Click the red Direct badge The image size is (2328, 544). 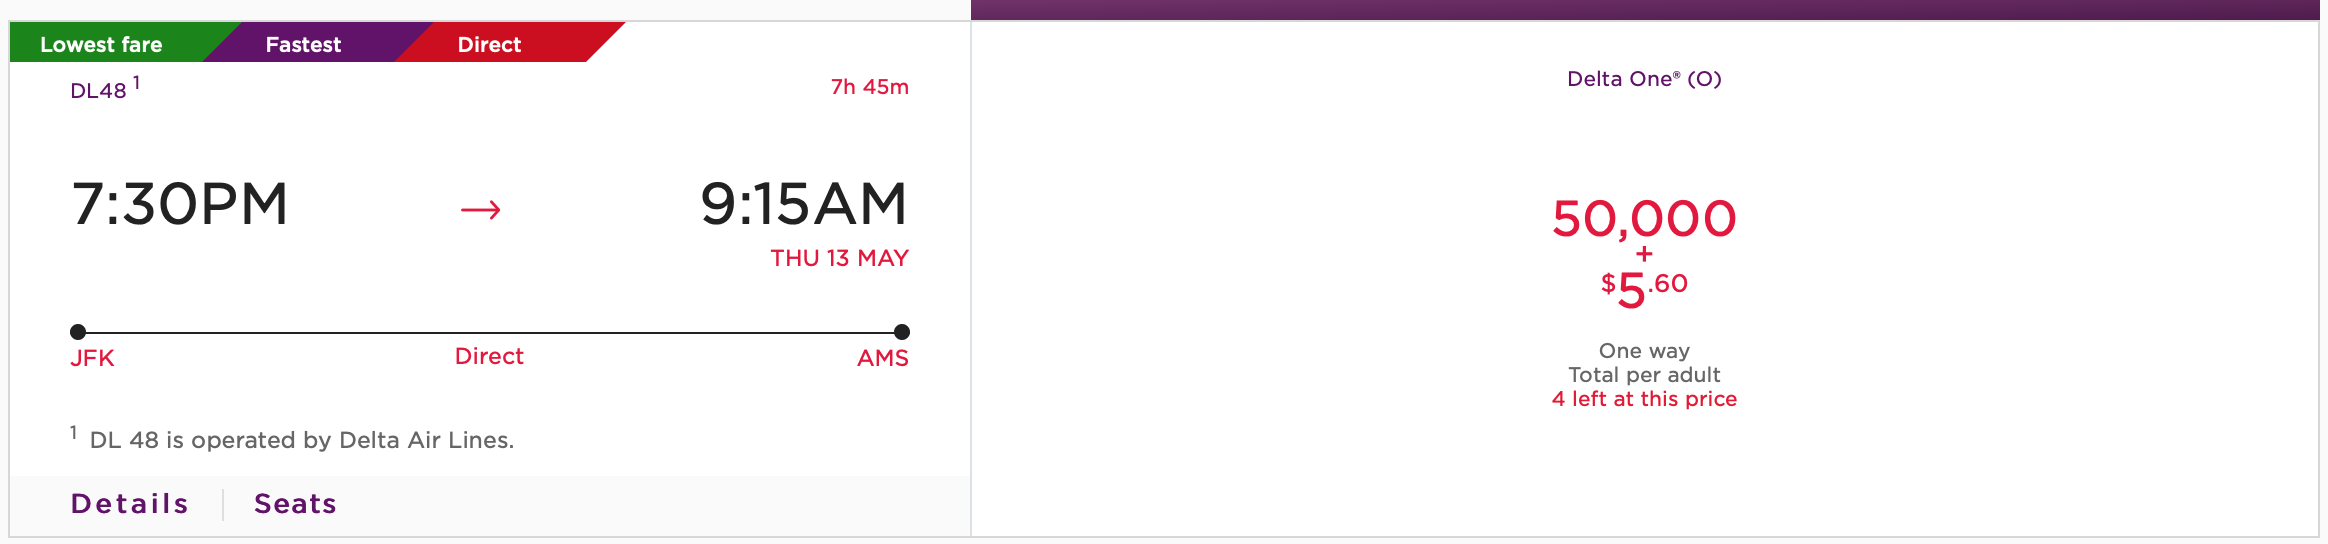[x=489, y=44]
